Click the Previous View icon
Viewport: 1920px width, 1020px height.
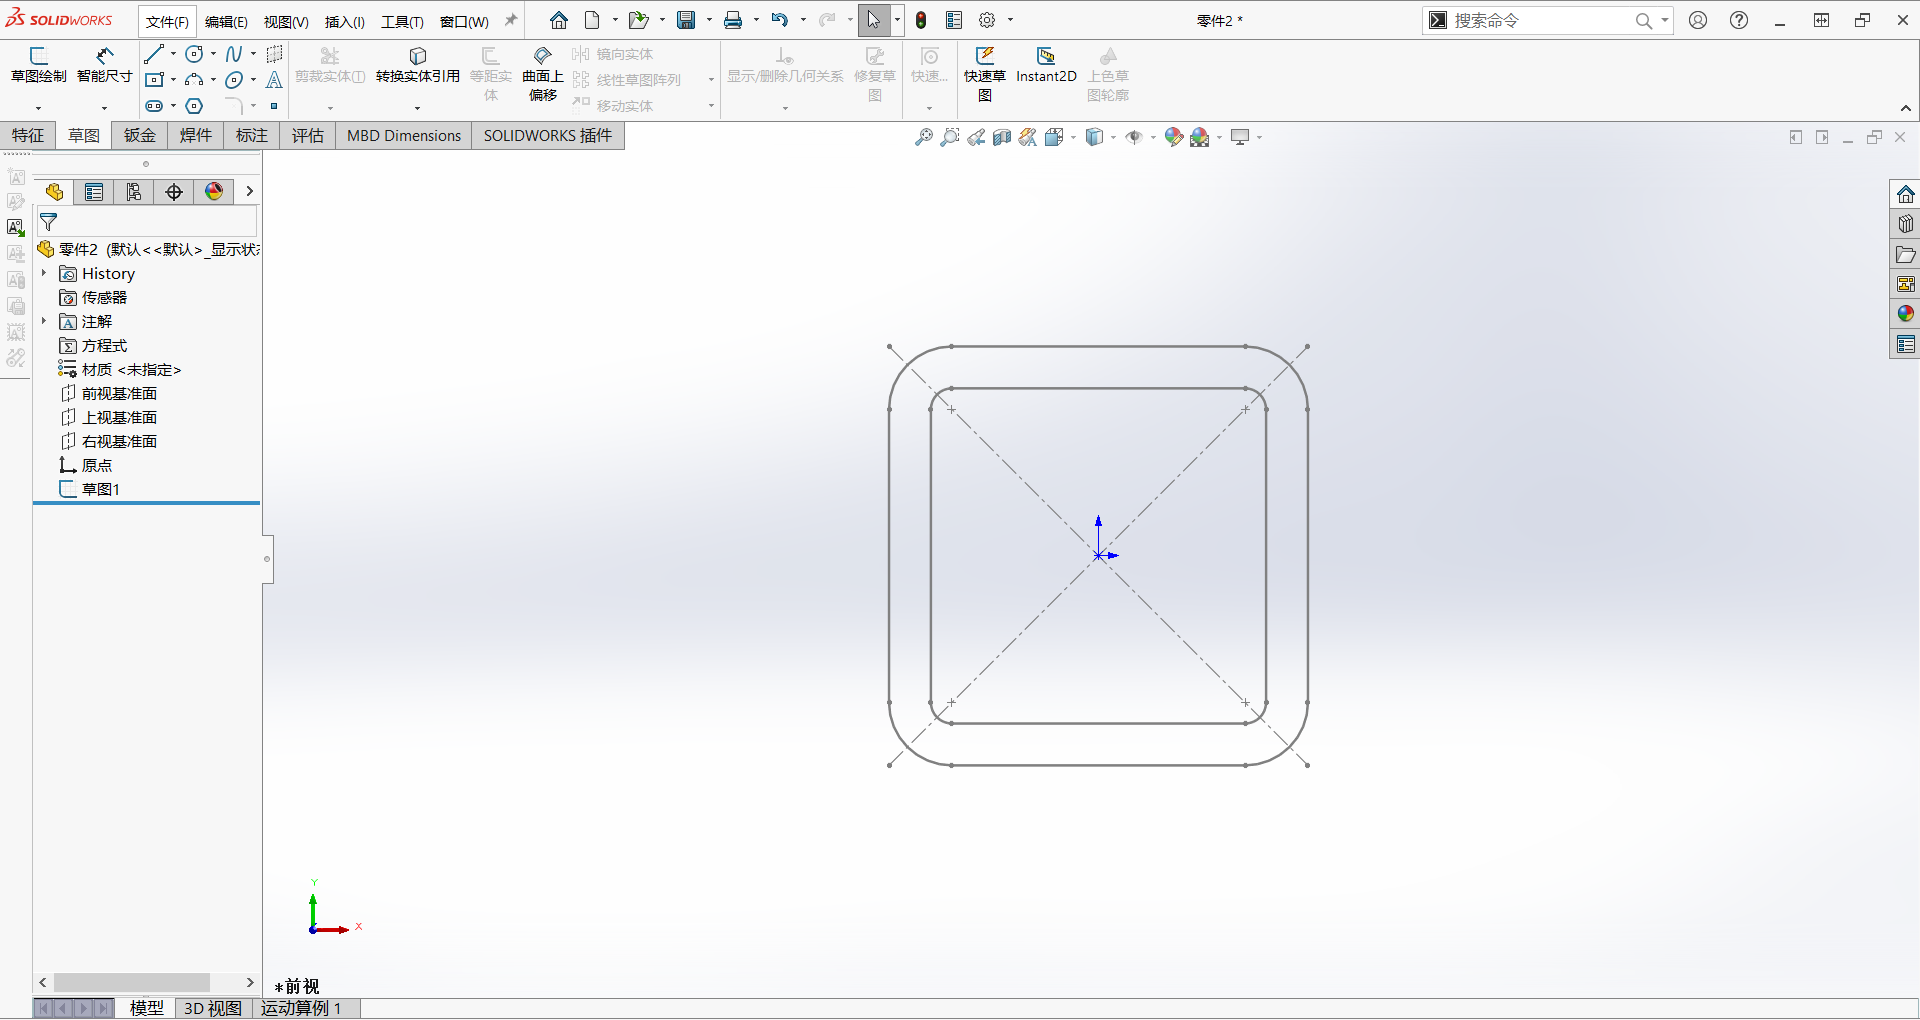[x=976, y=137]
